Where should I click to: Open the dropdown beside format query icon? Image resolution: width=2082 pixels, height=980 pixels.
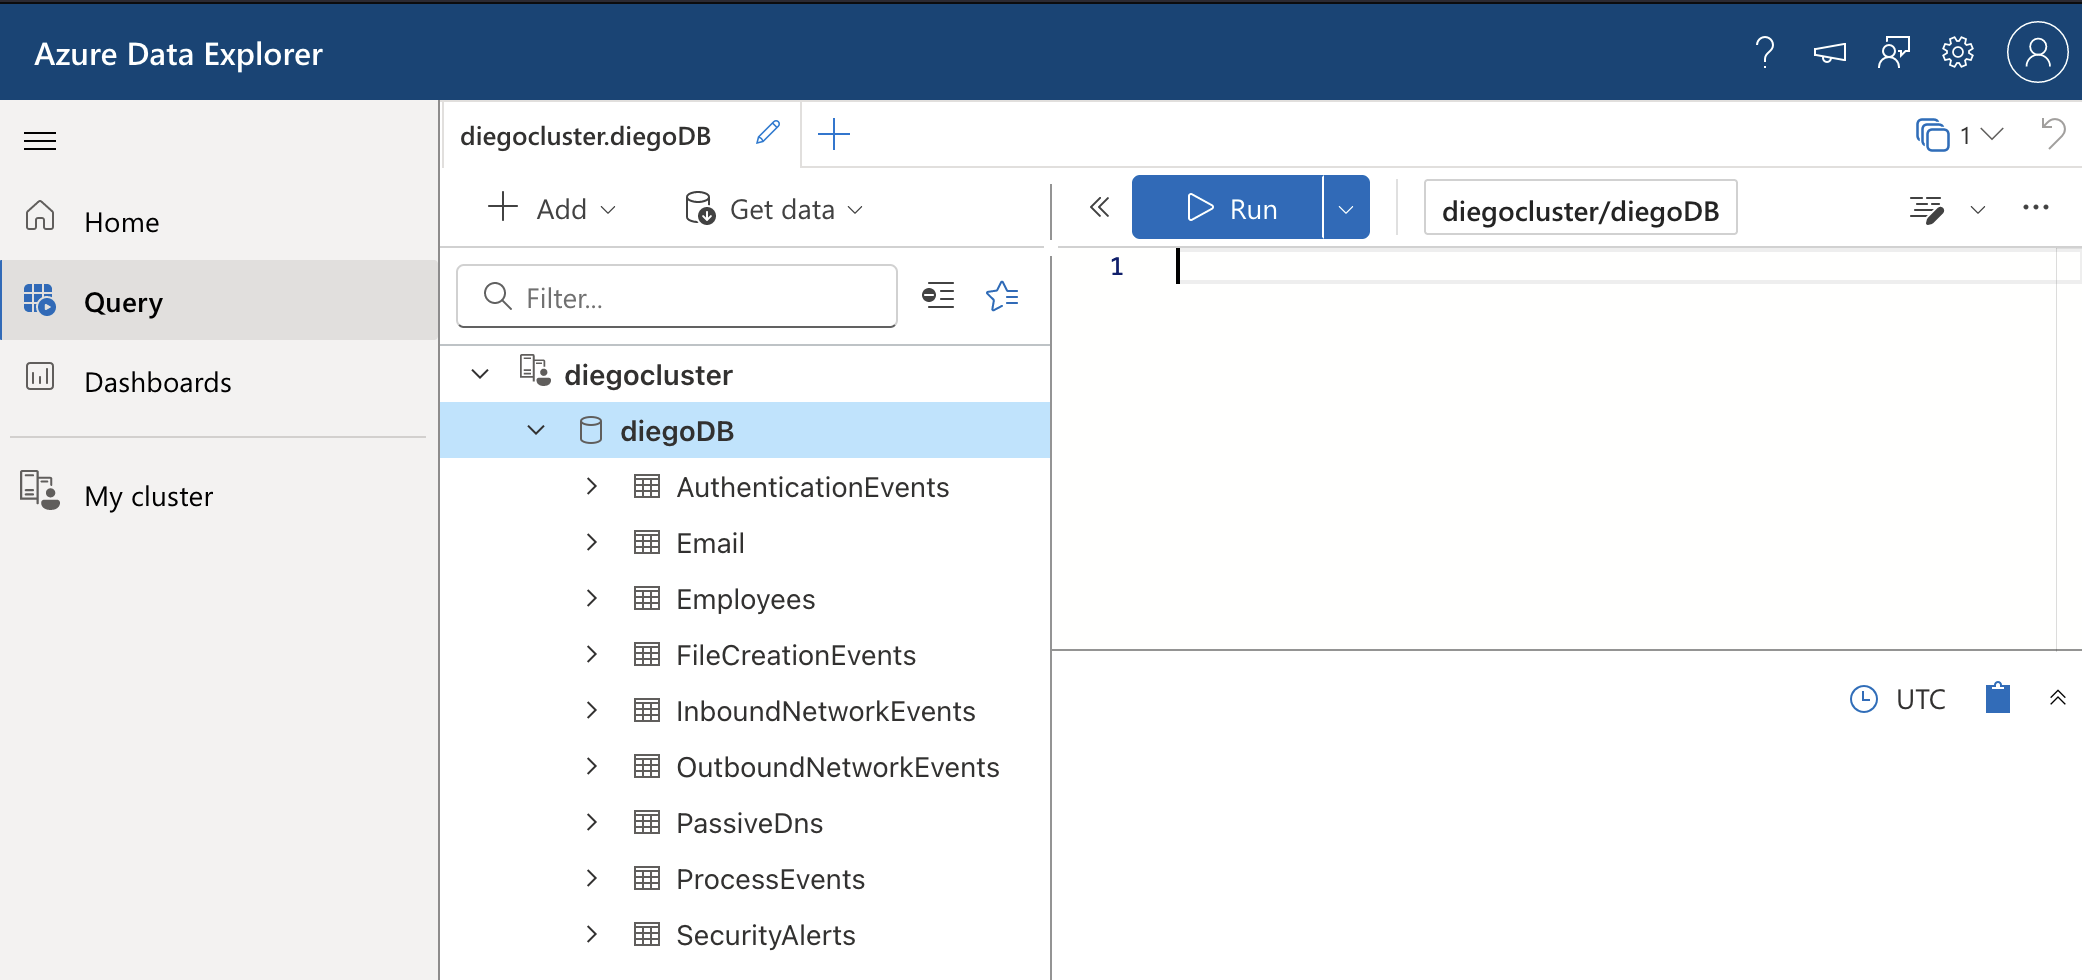1978,209
